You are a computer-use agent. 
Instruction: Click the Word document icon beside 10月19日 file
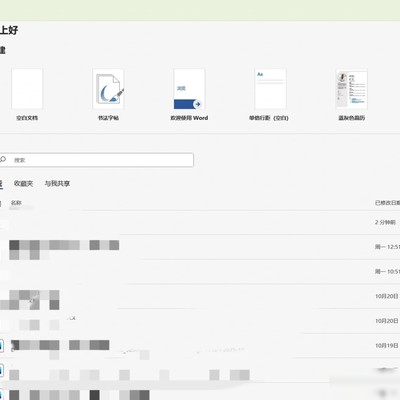point(1,346)
